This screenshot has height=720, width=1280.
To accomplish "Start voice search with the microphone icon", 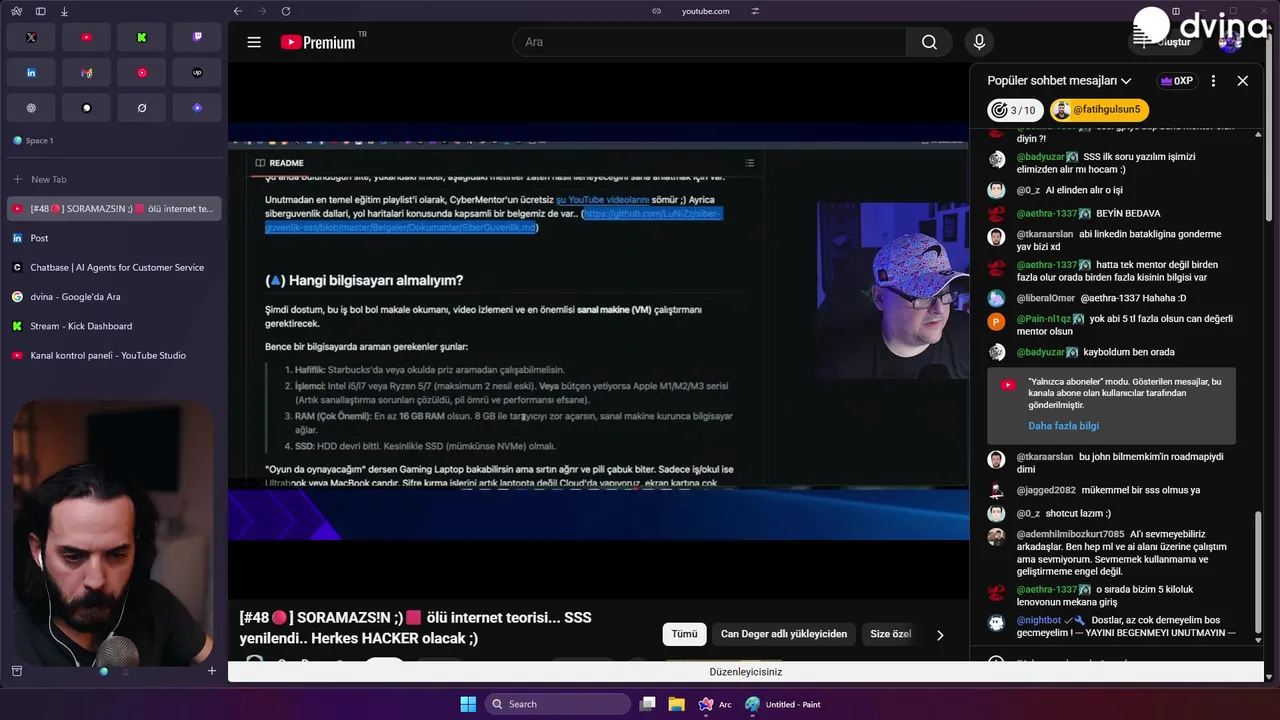I will coord(979,42).
